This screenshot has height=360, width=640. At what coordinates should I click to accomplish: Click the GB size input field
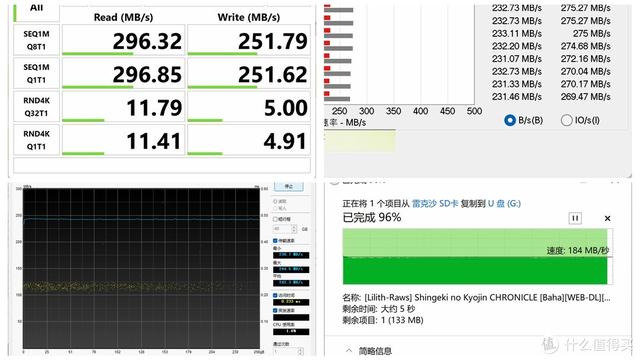tap(283, 229)
